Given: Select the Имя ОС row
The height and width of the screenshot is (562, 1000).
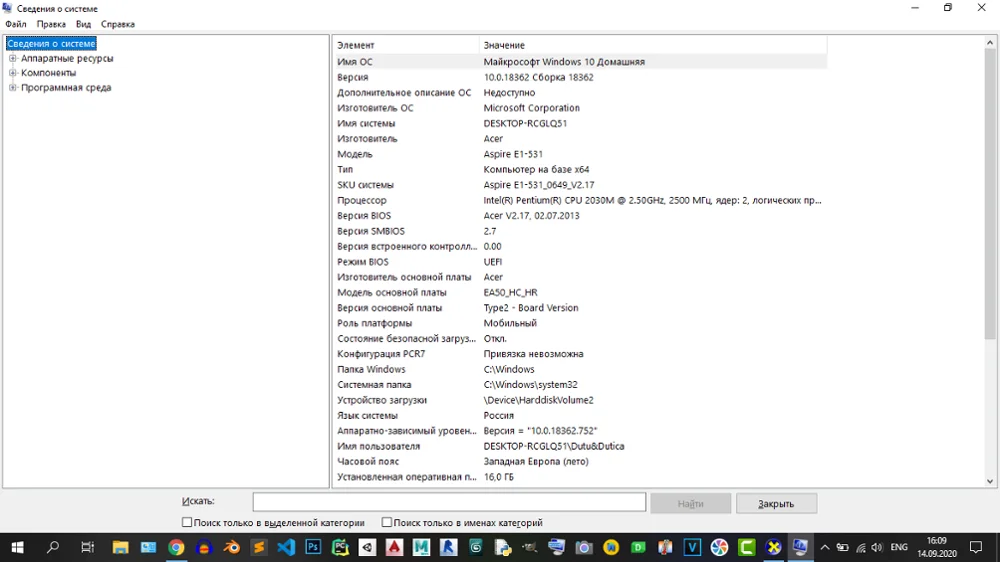Looking at the screenshot, I should (580, 62).
